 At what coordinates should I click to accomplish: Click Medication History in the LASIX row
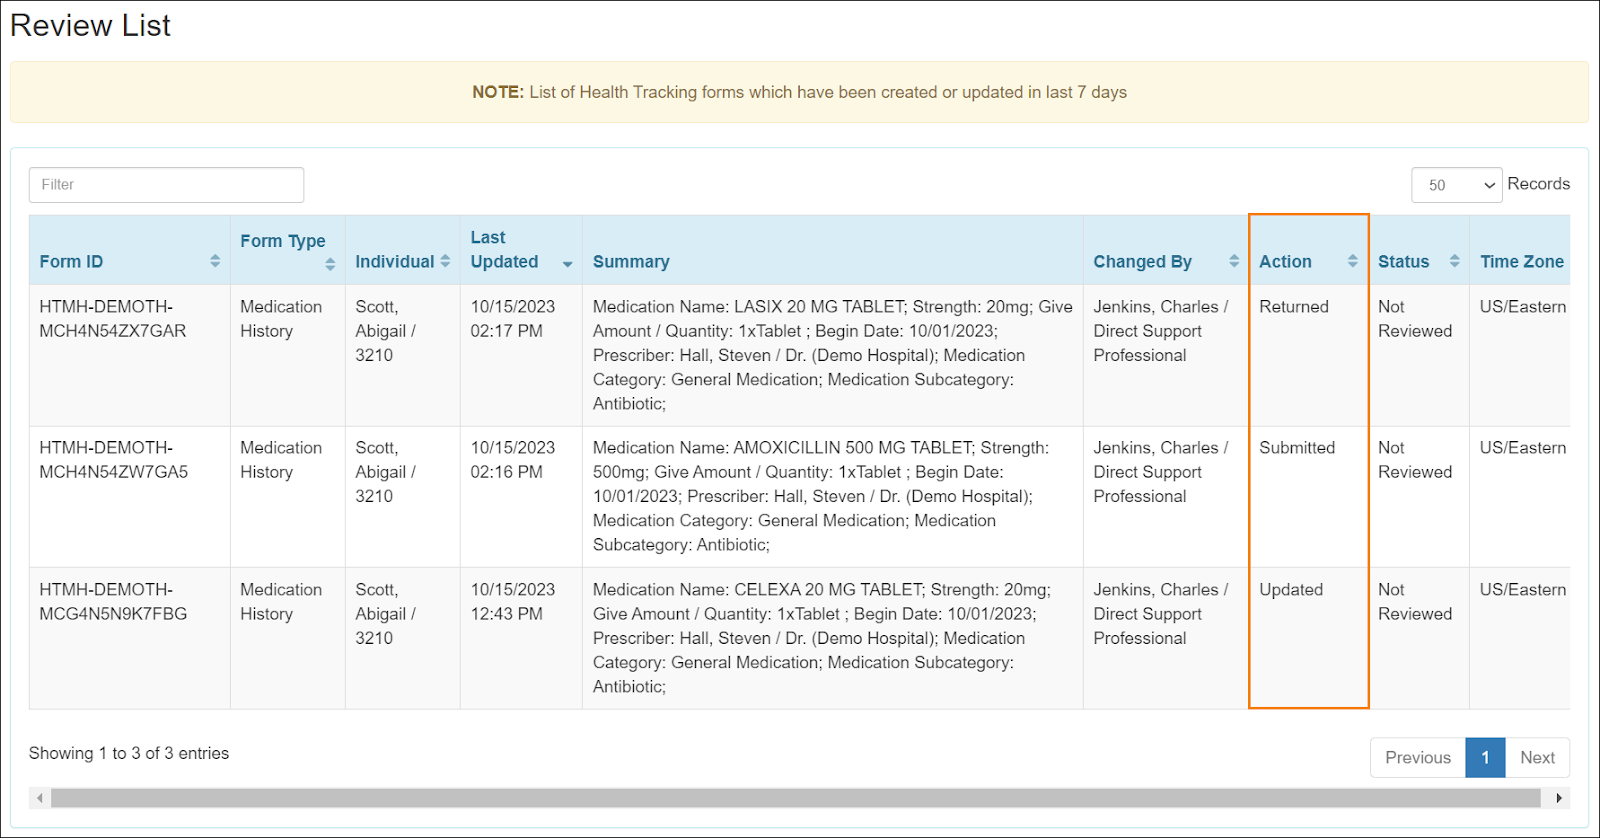(x=281, y=319)
